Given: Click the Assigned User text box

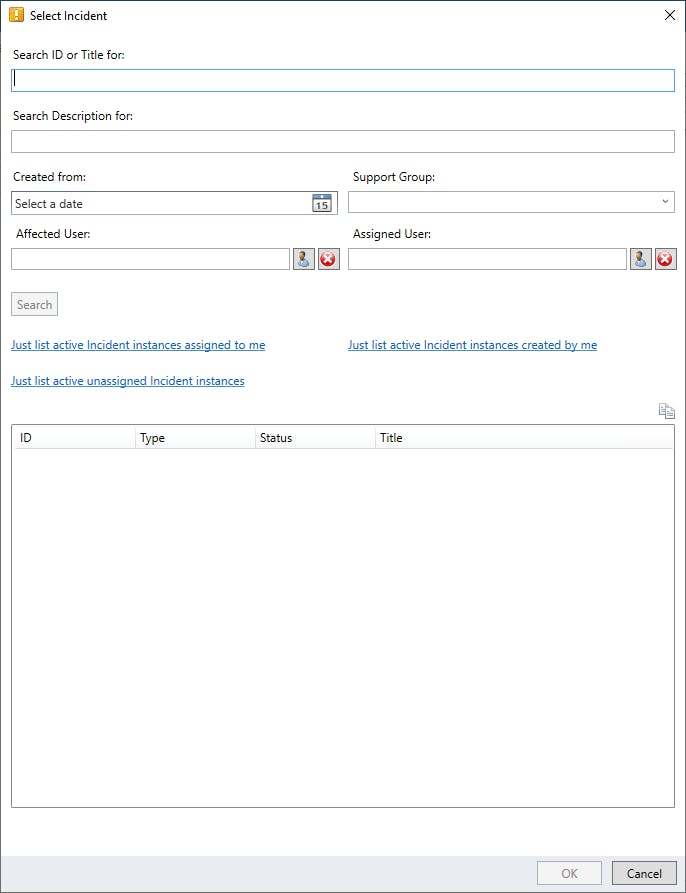Looking at the screenshot, I should coord(487,259).
